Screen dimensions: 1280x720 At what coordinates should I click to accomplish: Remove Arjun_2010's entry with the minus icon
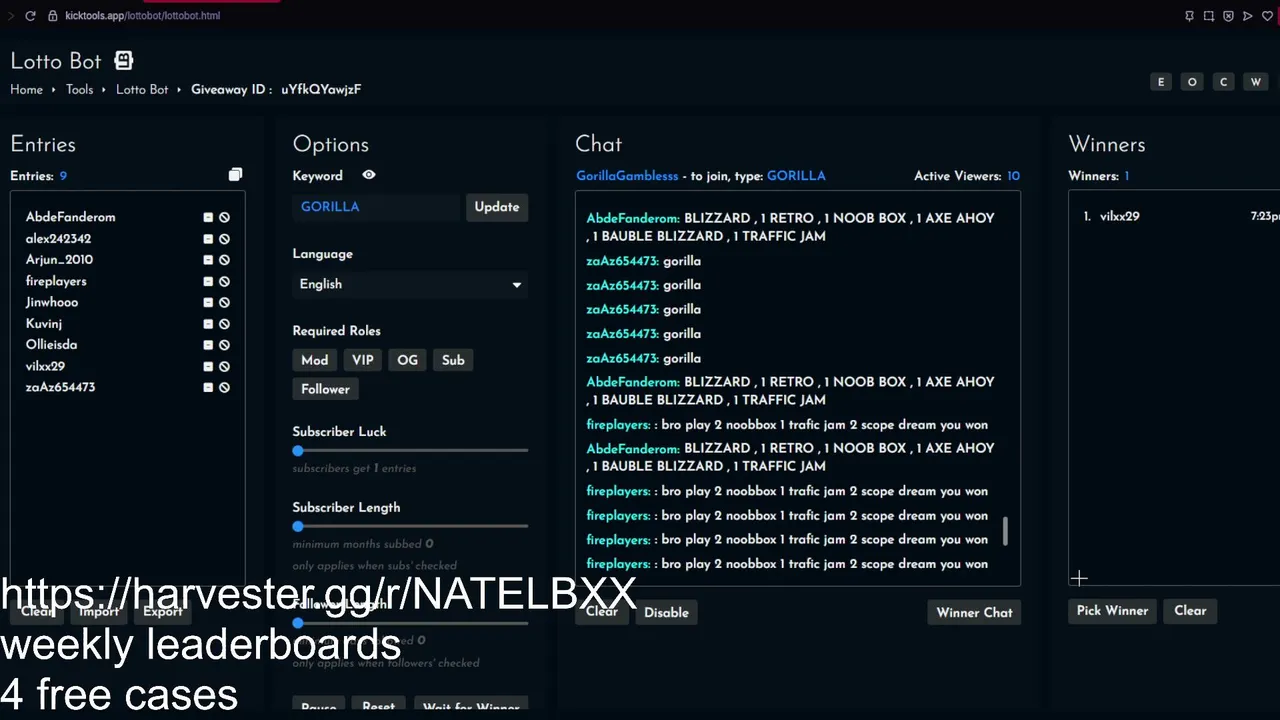pyautogui.click(x=208, y=260)
